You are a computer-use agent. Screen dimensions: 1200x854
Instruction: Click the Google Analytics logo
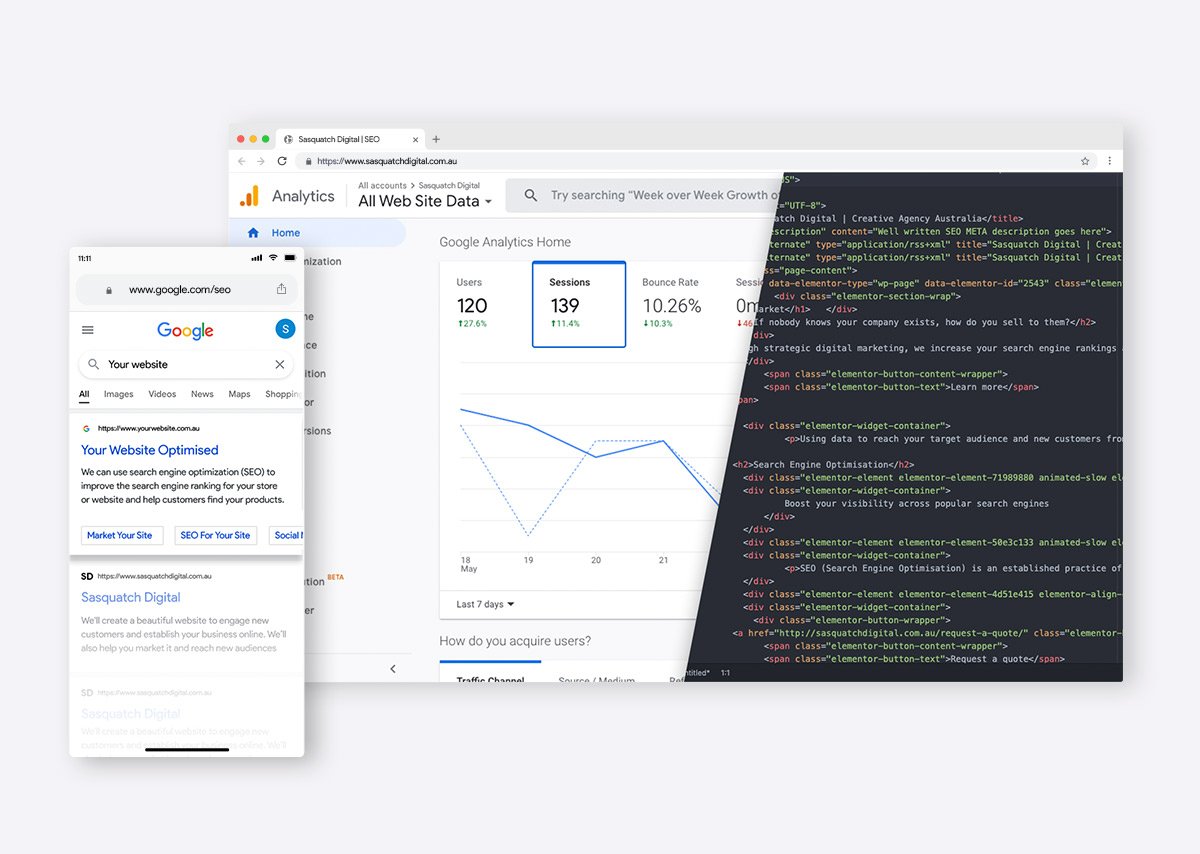249,196
